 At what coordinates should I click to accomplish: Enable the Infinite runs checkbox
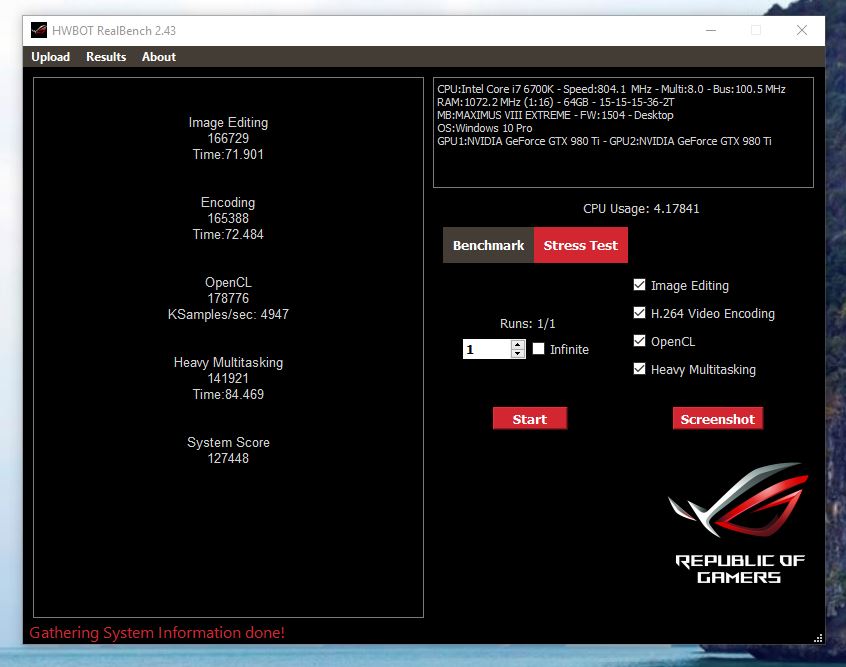538,349
